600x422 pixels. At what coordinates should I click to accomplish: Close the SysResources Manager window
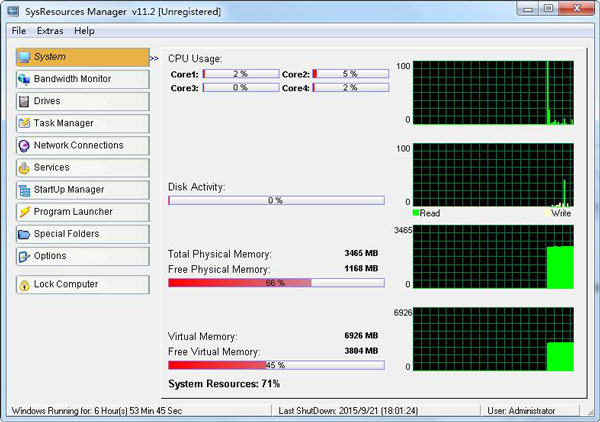[577, 8]
